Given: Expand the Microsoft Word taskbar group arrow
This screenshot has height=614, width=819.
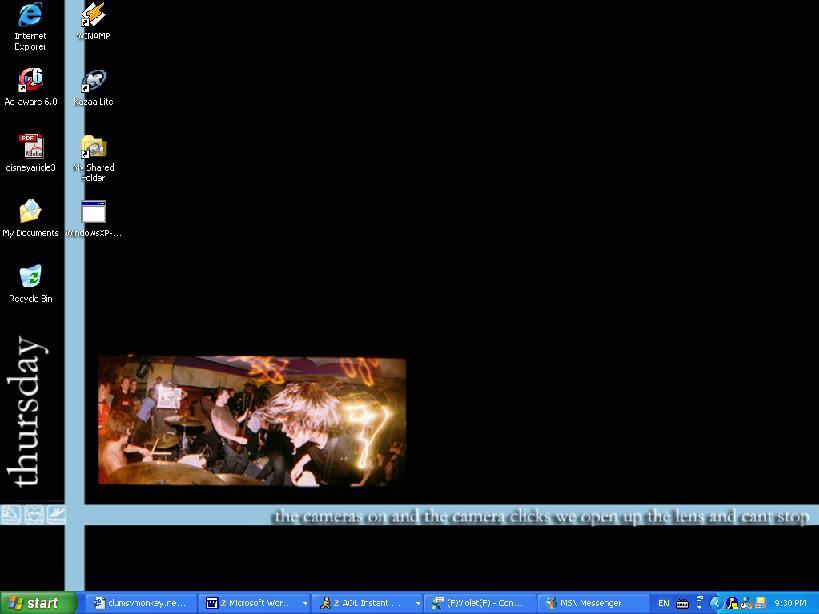Looking at the screenshot, I should 305,603.
